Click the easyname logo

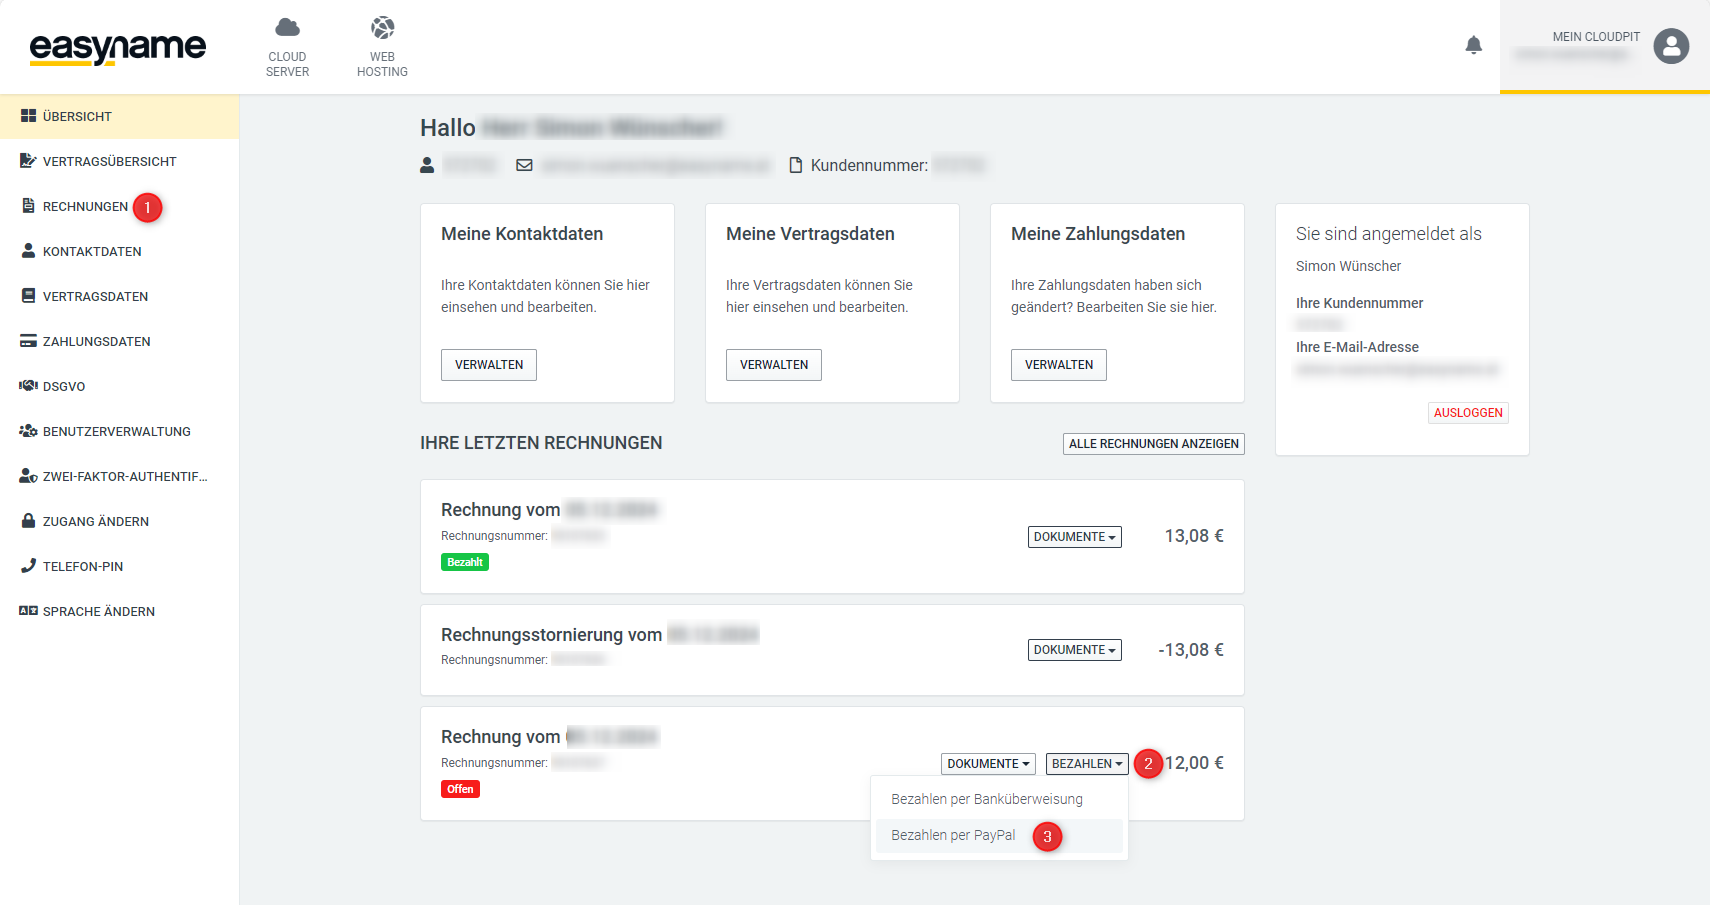pyautogui.click(x=118, y=48)
